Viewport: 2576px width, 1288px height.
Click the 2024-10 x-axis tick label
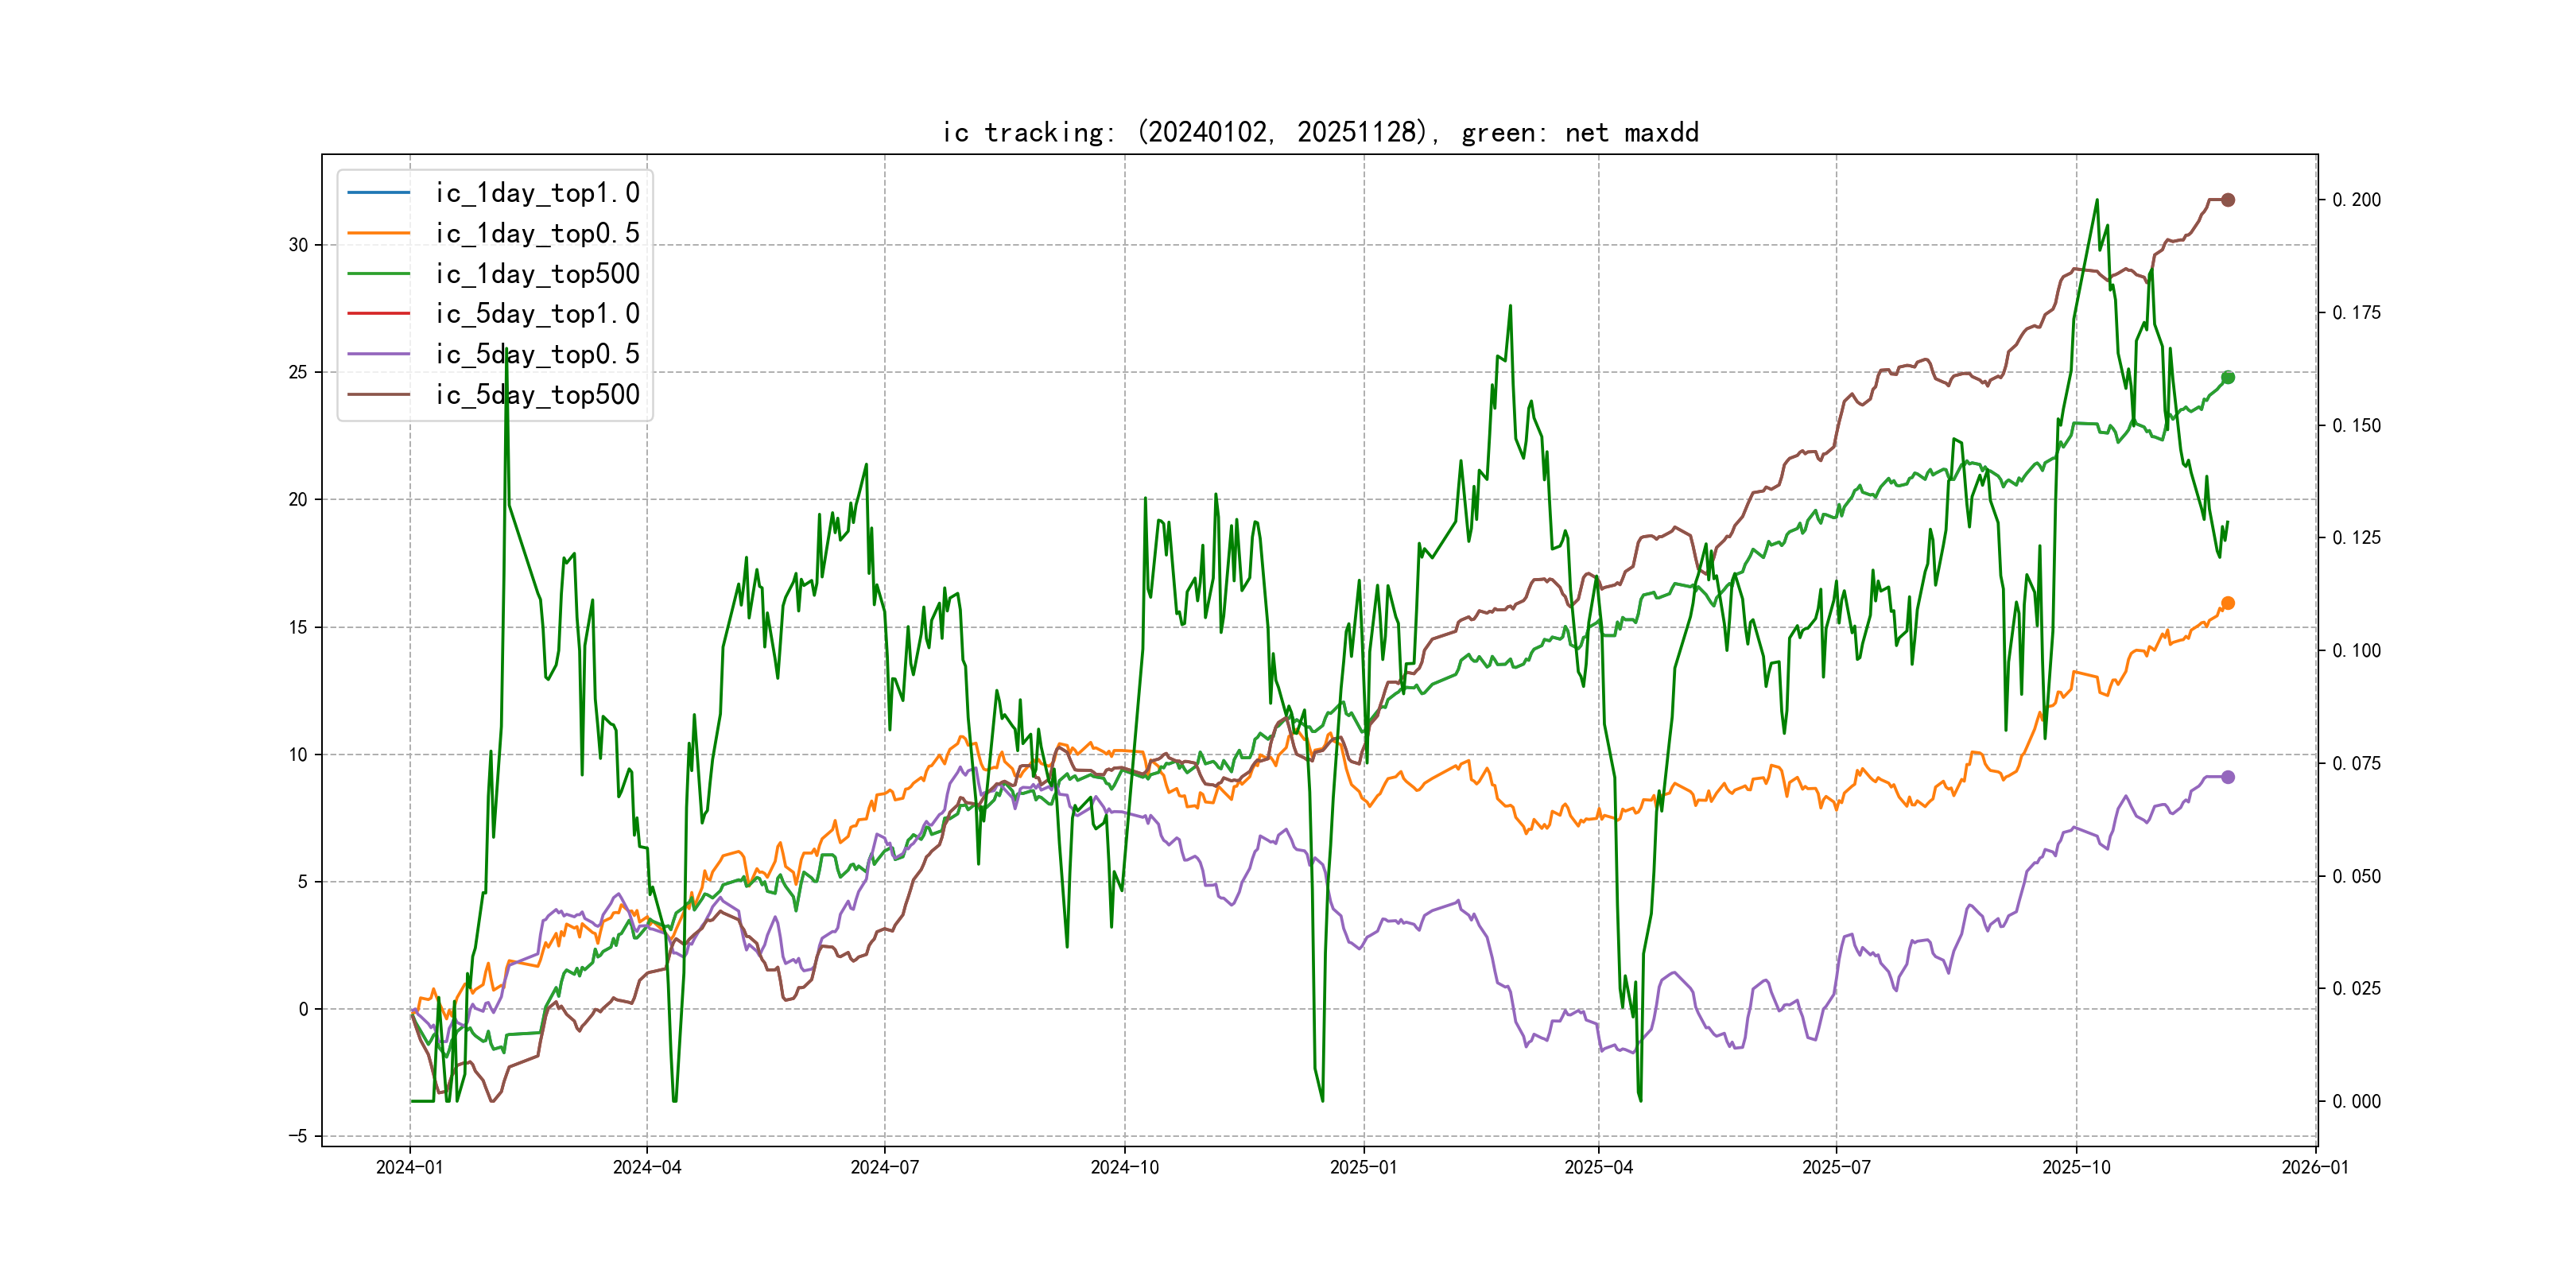[1124, 1167]
